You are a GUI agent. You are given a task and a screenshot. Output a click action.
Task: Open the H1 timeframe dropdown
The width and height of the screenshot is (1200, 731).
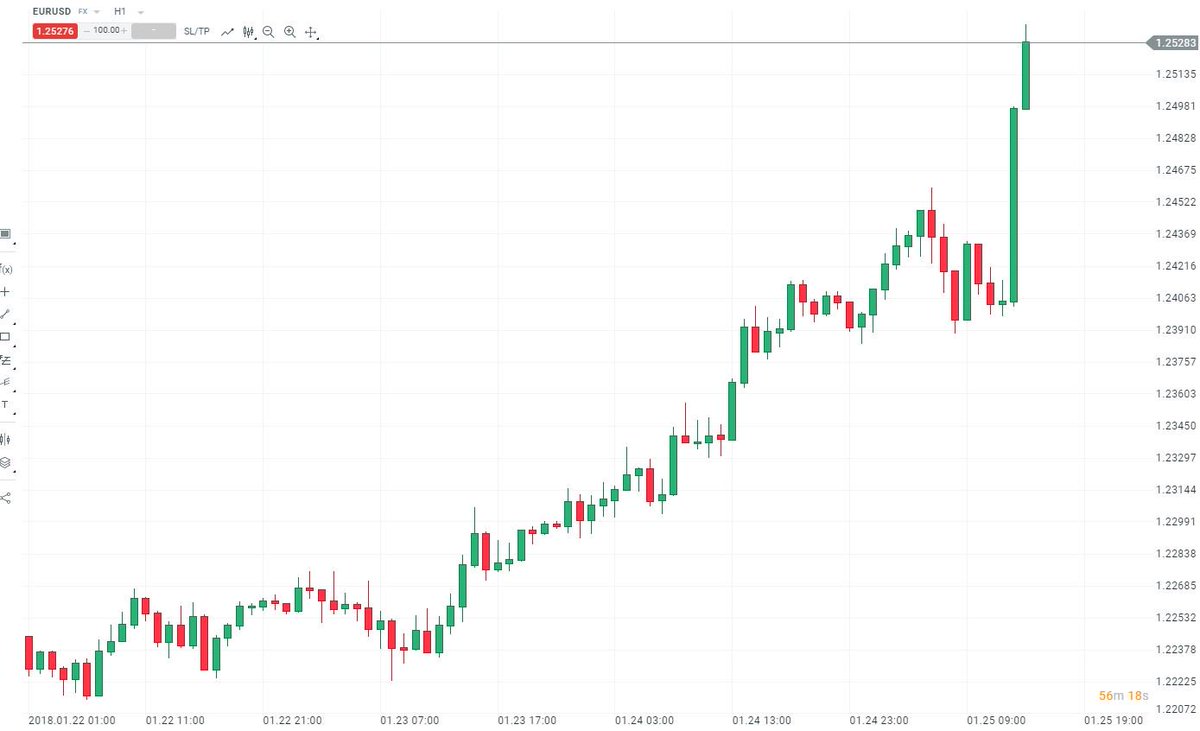coord(141,12)
